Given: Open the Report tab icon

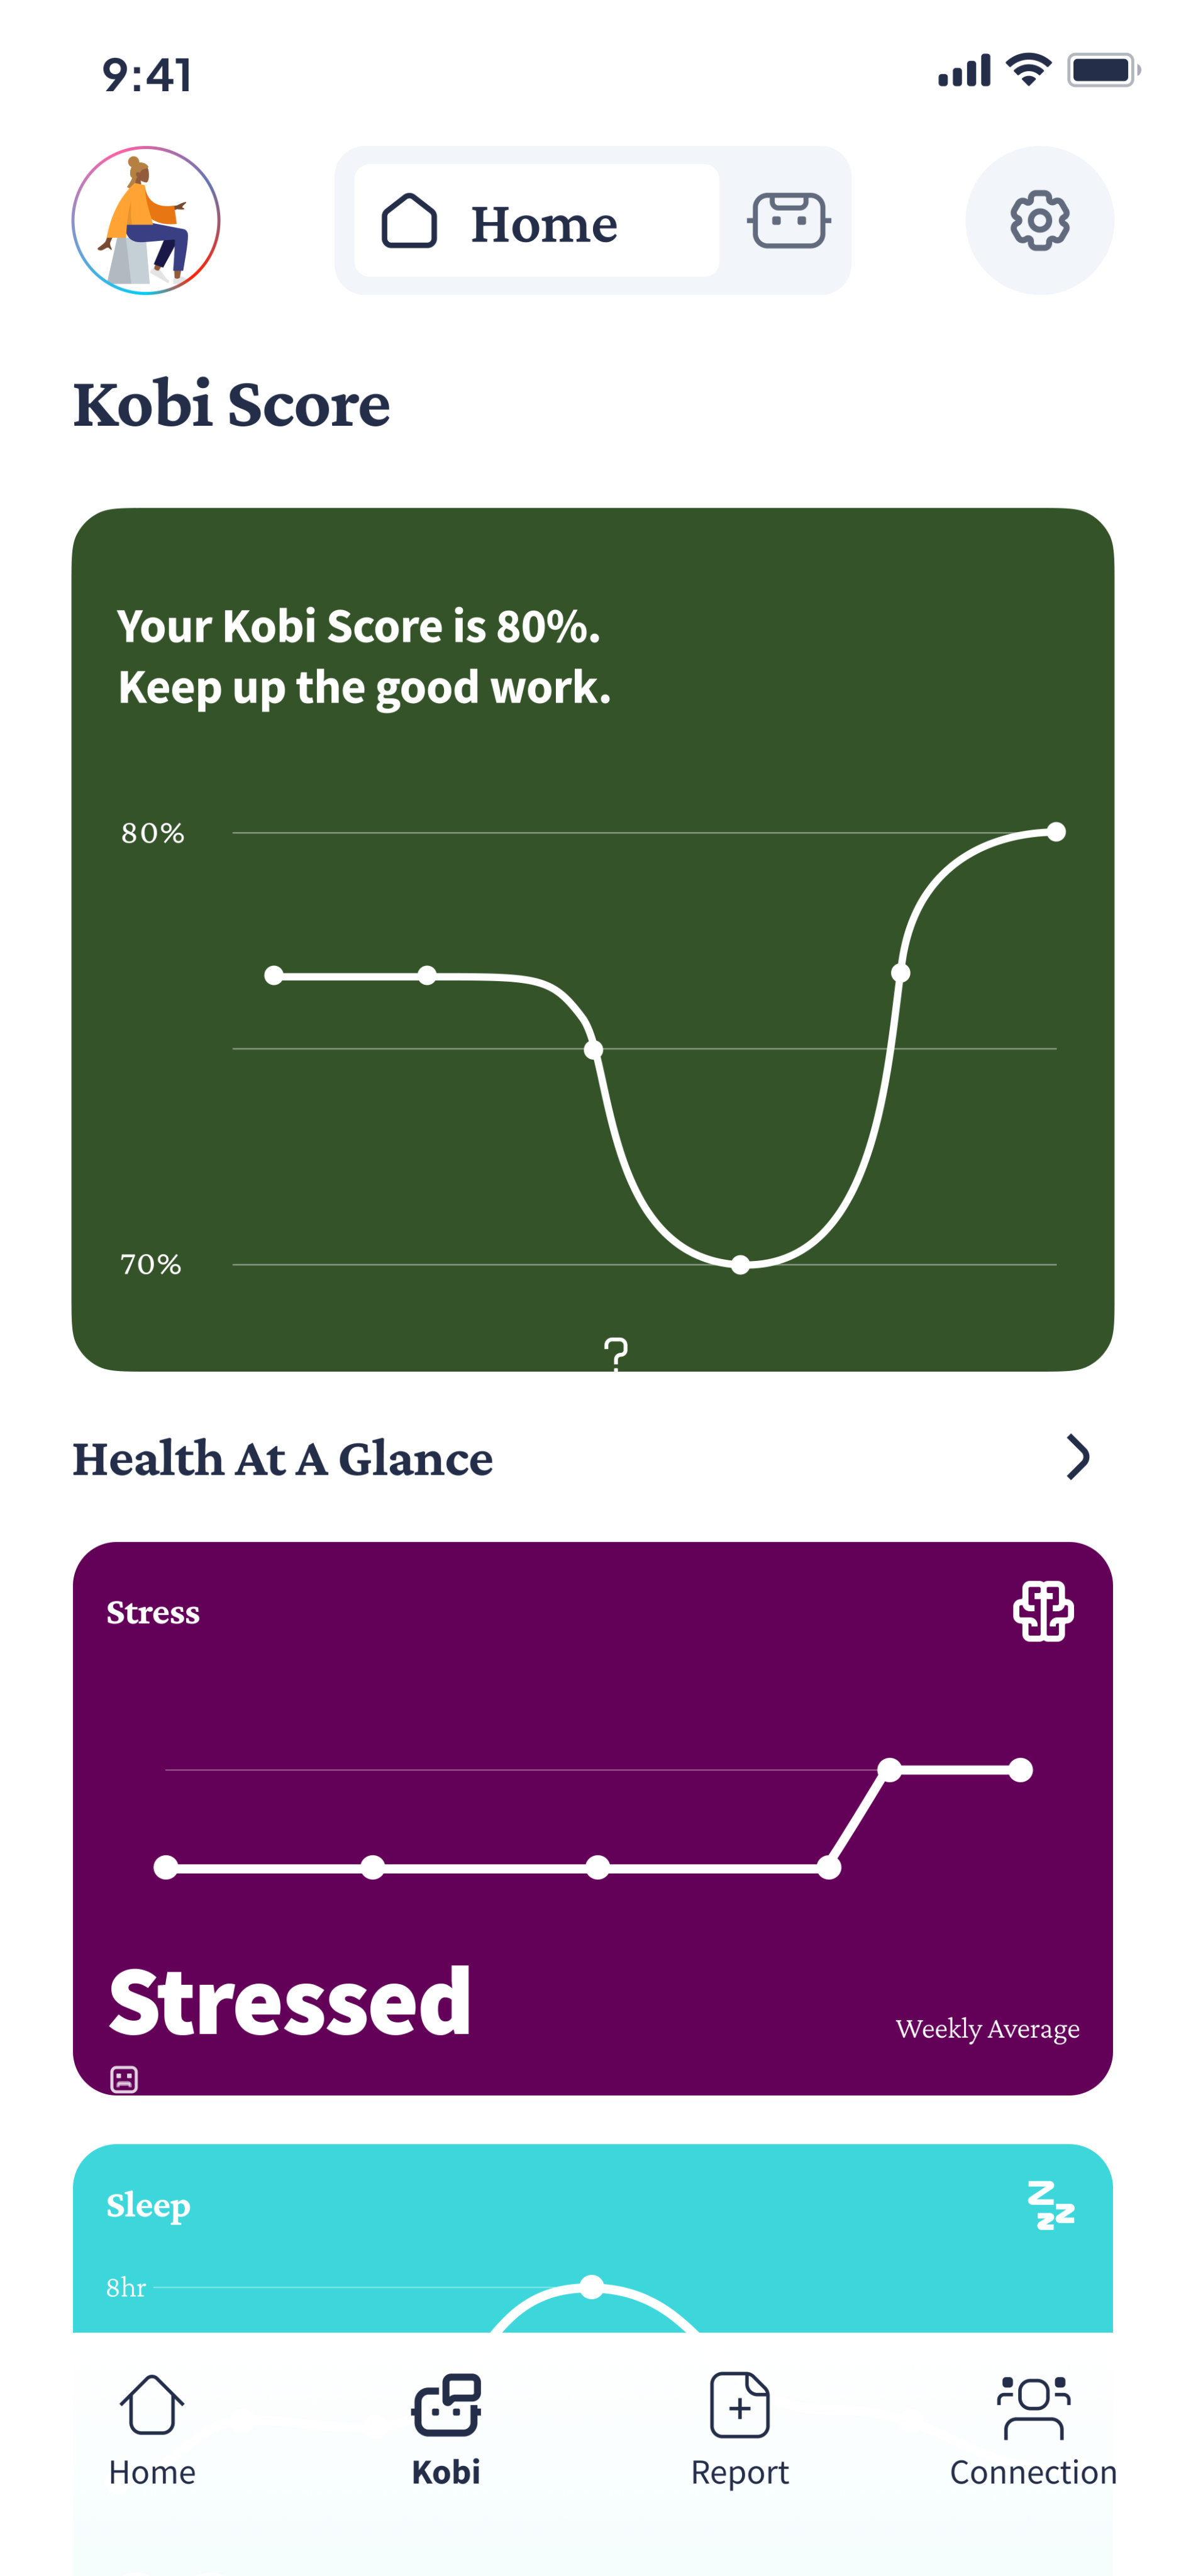Looking at the screenshot, I should pyautogui.click(x=740, y=2406).
